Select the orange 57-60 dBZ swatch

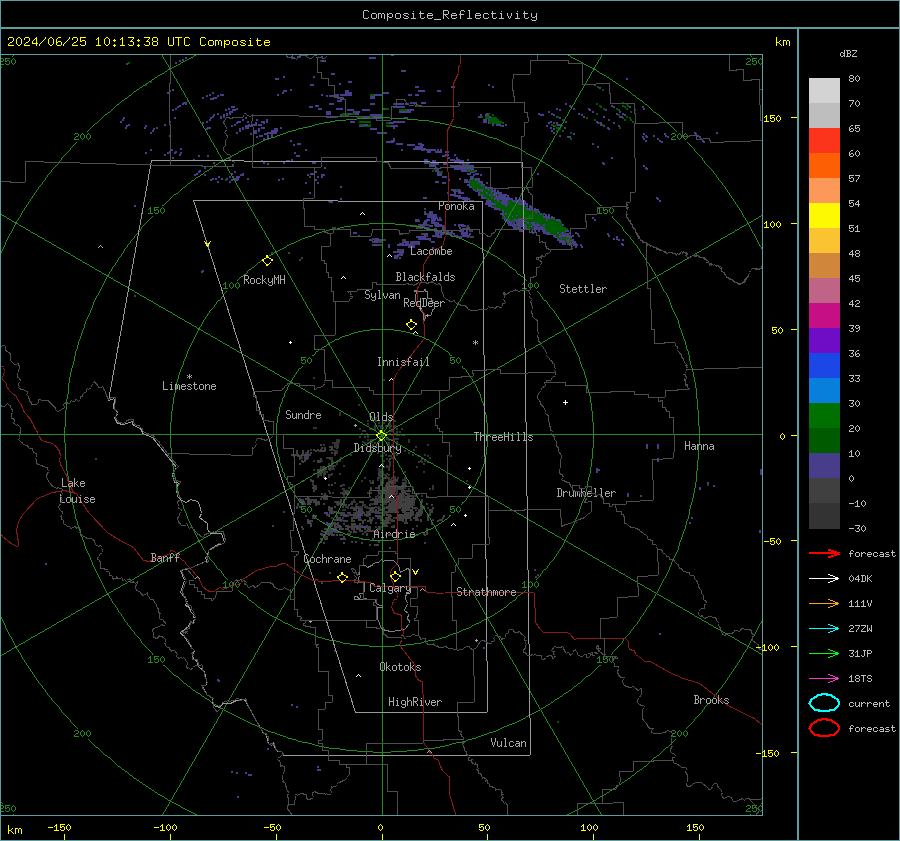click(x=824, y=165)
